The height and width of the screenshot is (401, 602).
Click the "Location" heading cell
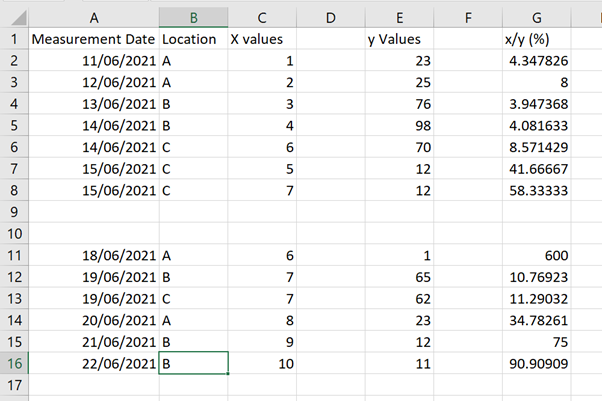pyautogui.click(x=193, y=39)
